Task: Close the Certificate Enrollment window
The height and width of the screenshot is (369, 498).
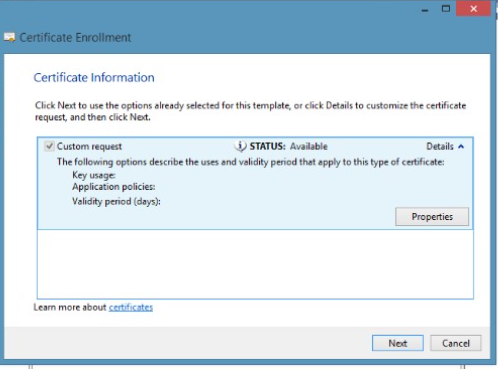Action: tap(473, 9)
